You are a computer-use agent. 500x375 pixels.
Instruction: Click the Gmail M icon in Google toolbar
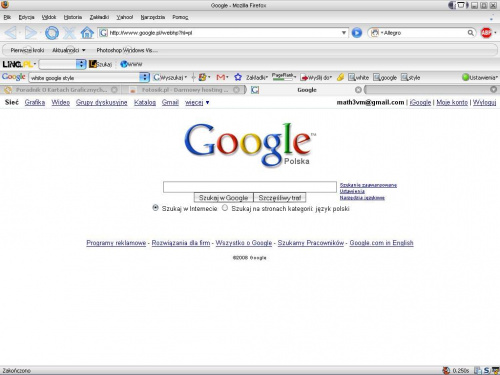click(x=220, y=77)
